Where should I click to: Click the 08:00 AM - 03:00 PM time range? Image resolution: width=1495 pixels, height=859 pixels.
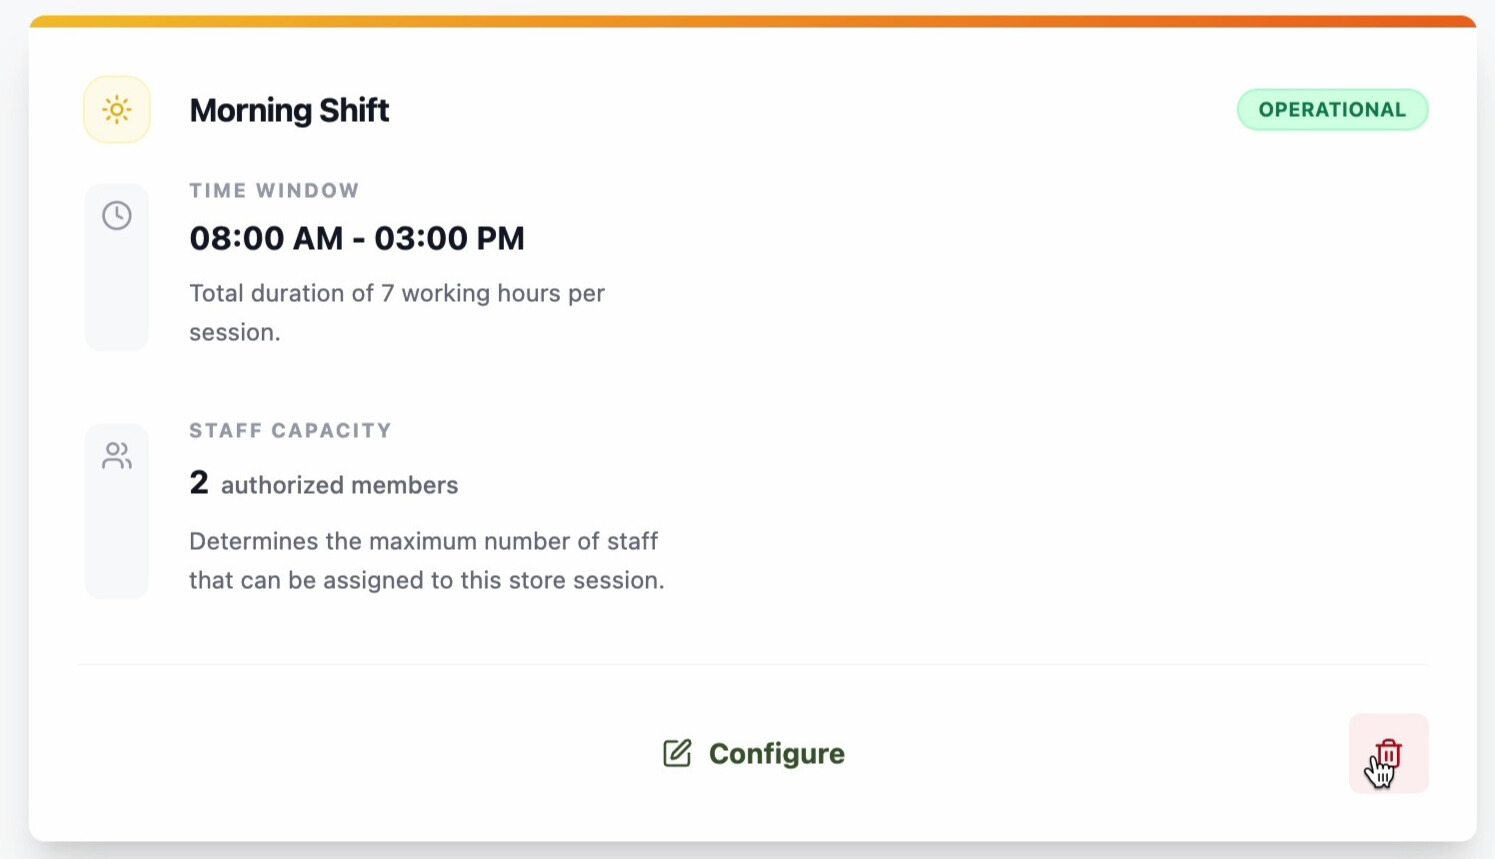(x=357, y=238)
